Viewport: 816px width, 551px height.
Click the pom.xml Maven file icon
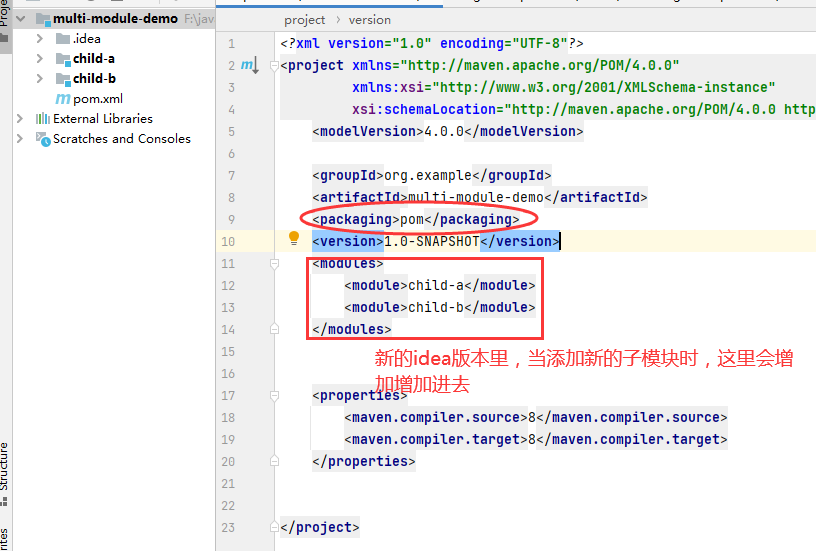pyautogui.click(x=63, y=98)
